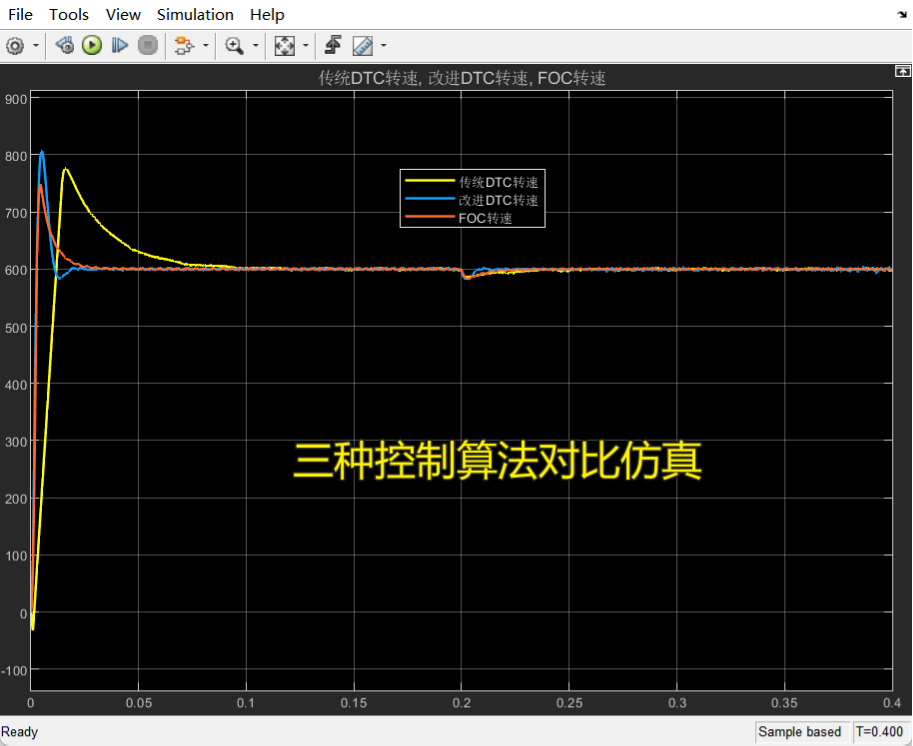Expand the axes scaling dropdown arrow
Image resolution: width=913 pixels, height=746 pixels.
(x=306, y=45)
